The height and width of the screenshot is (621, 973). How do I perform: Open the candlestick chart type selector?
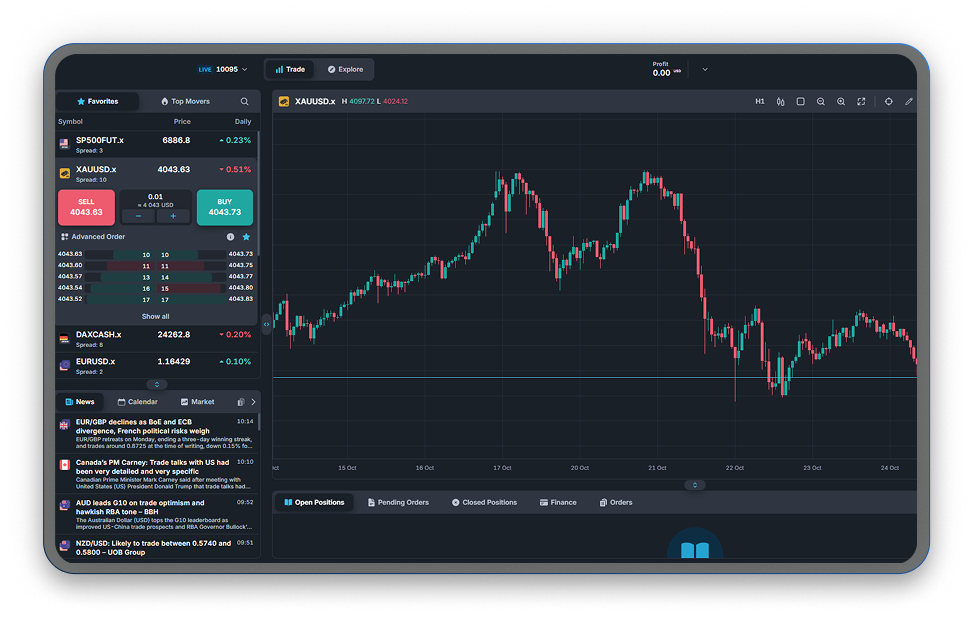point(780,101)
